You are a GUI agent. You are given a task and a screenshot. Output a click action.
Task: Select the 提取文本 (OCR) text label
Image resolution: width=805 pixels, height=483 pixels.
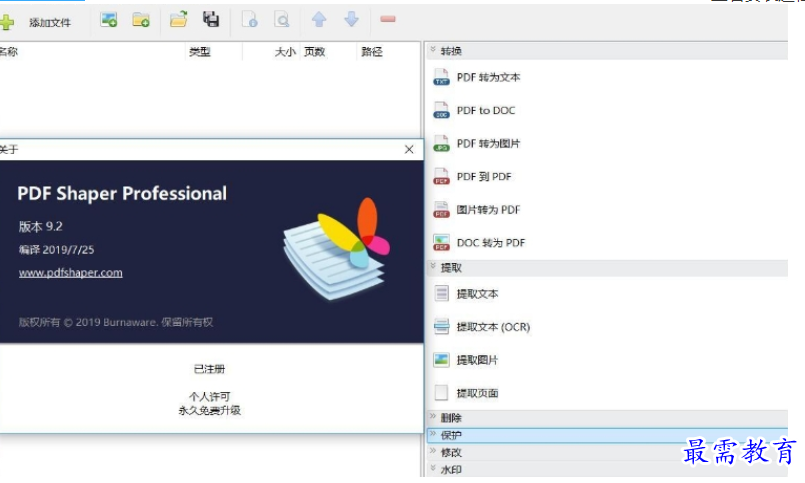point(493,327)
